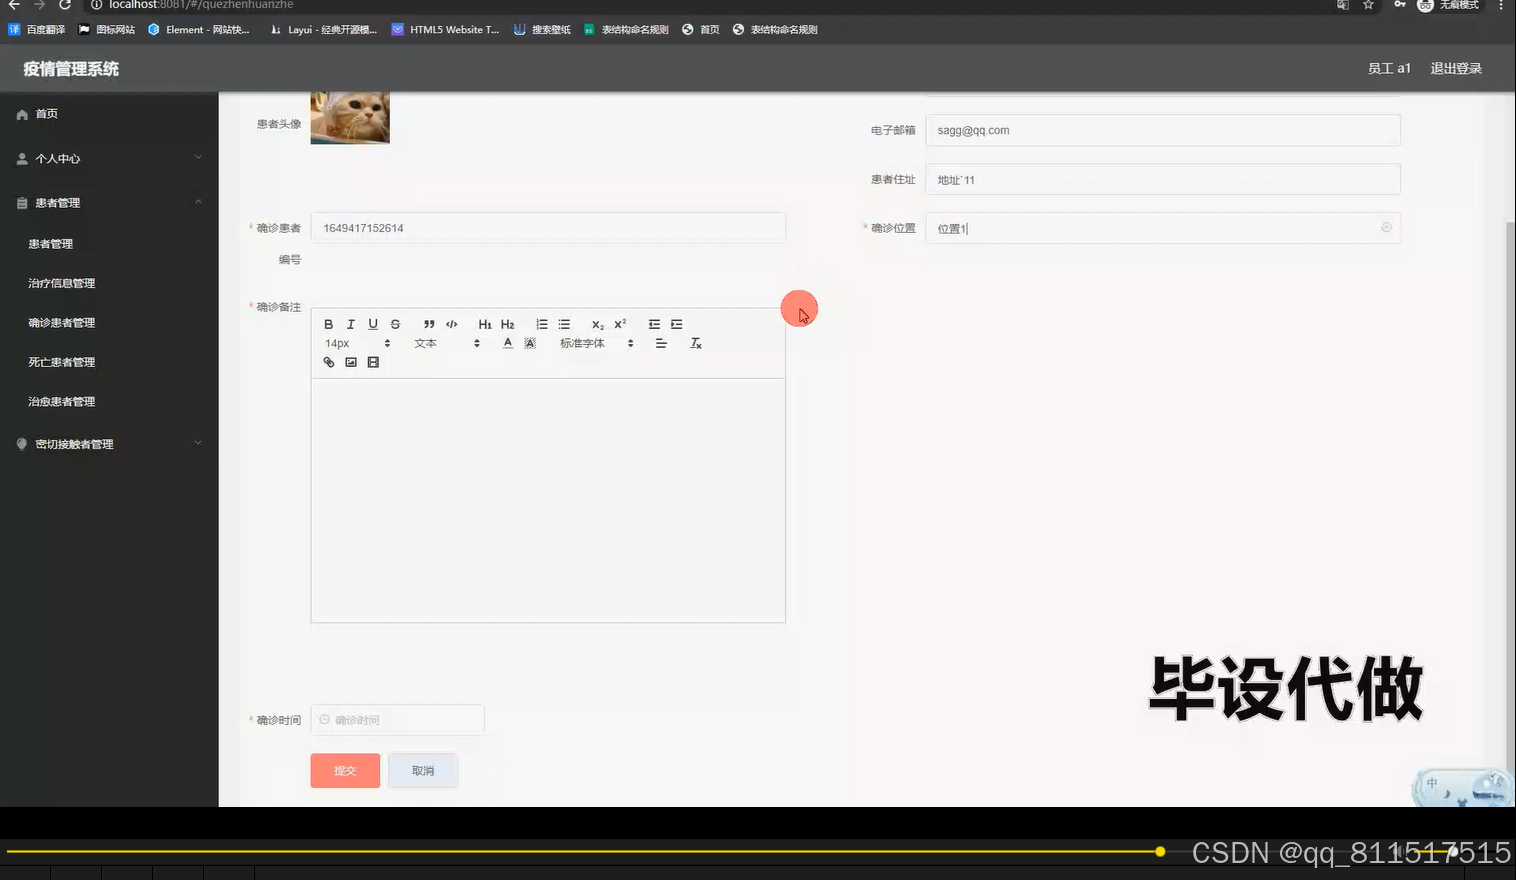1516x880 pixels.
Task: Click the patient avatar cat thumbnail
Action: pos(350,118)
